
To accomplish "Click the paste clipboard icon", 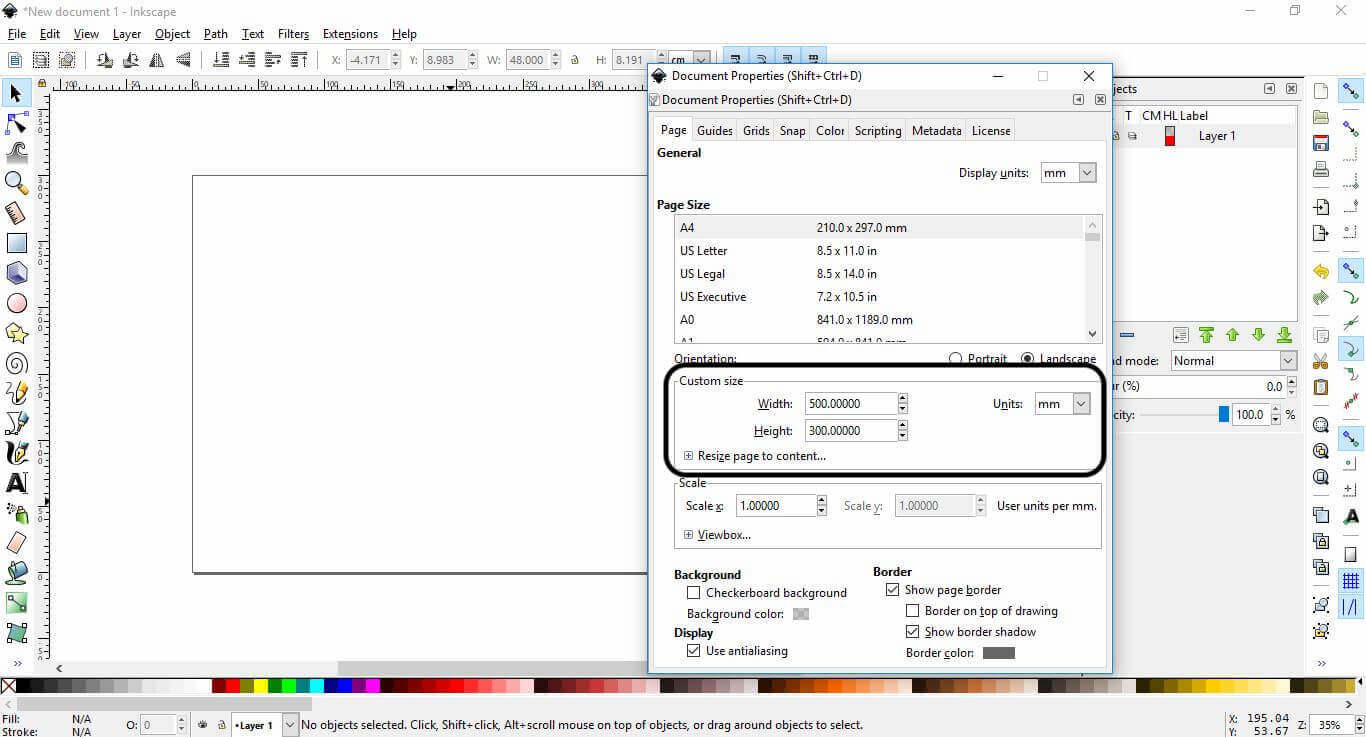I will click(x=1321, y=387).
